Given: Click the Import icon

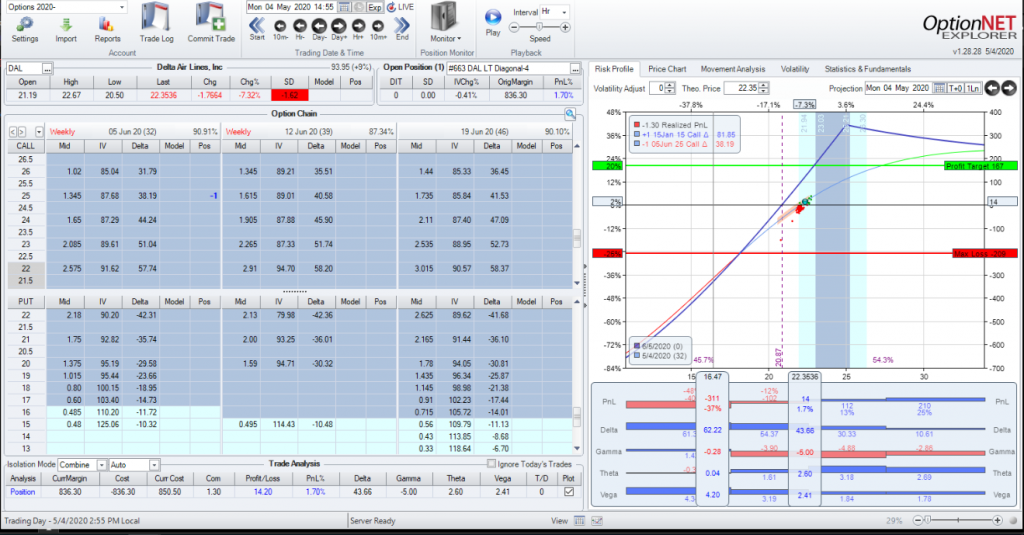Looking at the screenshot, I should pyautogui.click(x=66, y=22).
